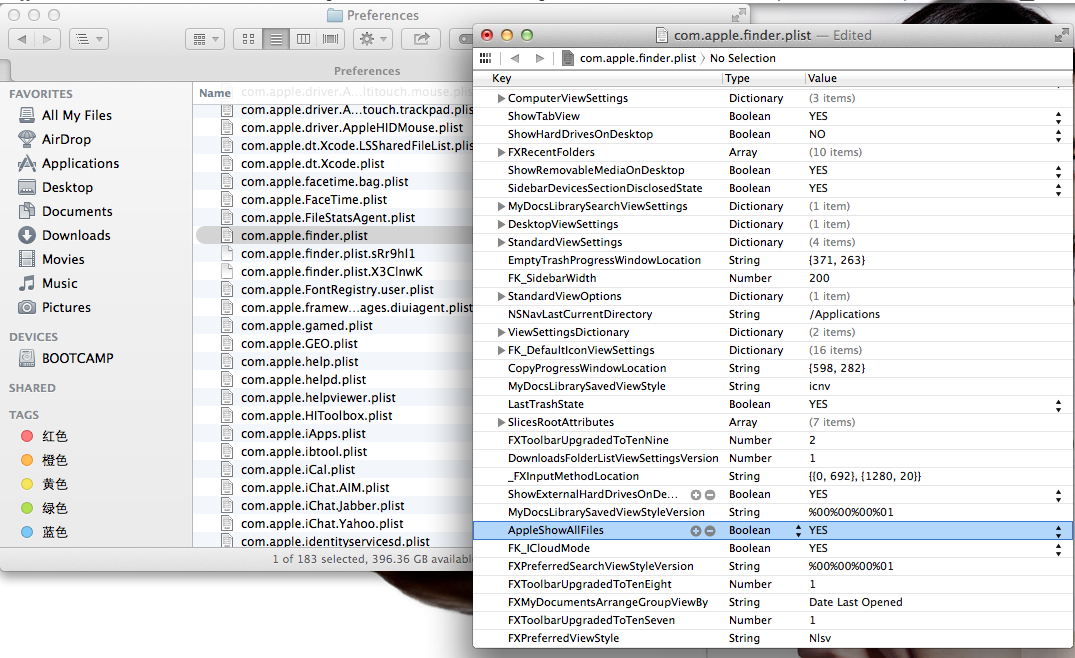Toggle AppleShowAllFiles value stepper
Image resolution: width=1075 pixels, height=658 pixels.
pos(1059,531)
